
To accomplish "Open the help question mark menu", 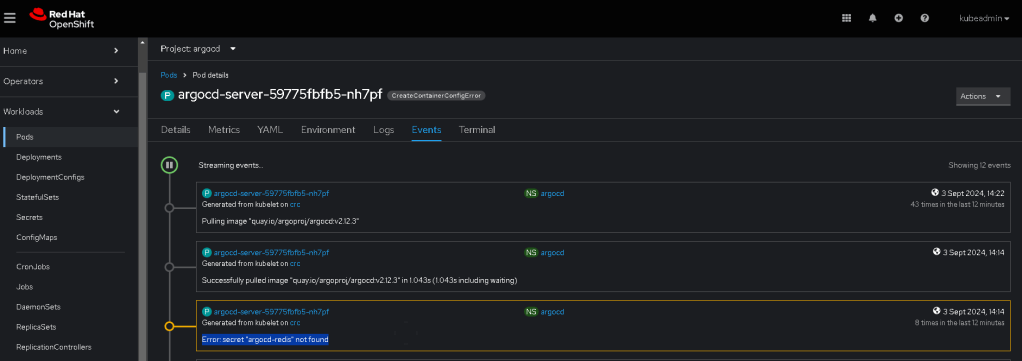I will pyautogui.click(x=924, y=18).
